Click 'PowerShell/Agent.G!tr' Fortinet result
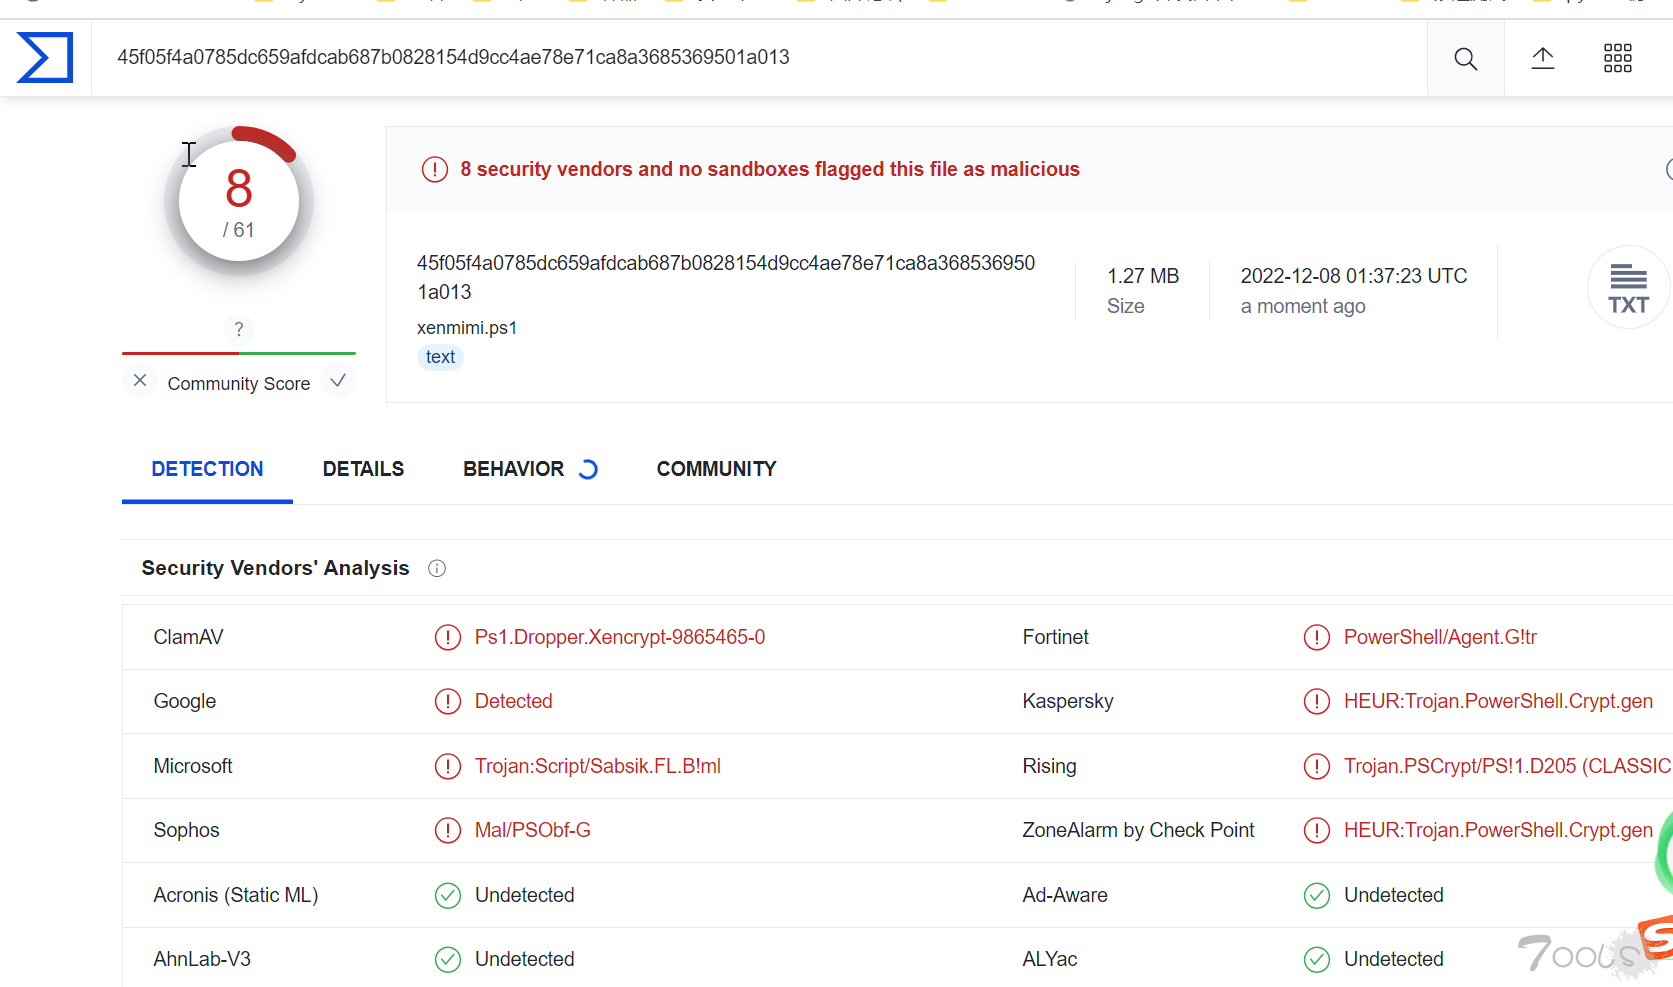Screen dimensions: 1673x987 [1440, 637]
